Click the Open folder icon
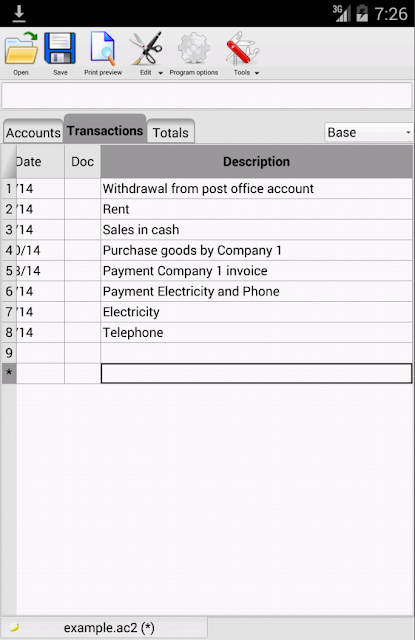This screenshot has height=640, width=415. 21,48
